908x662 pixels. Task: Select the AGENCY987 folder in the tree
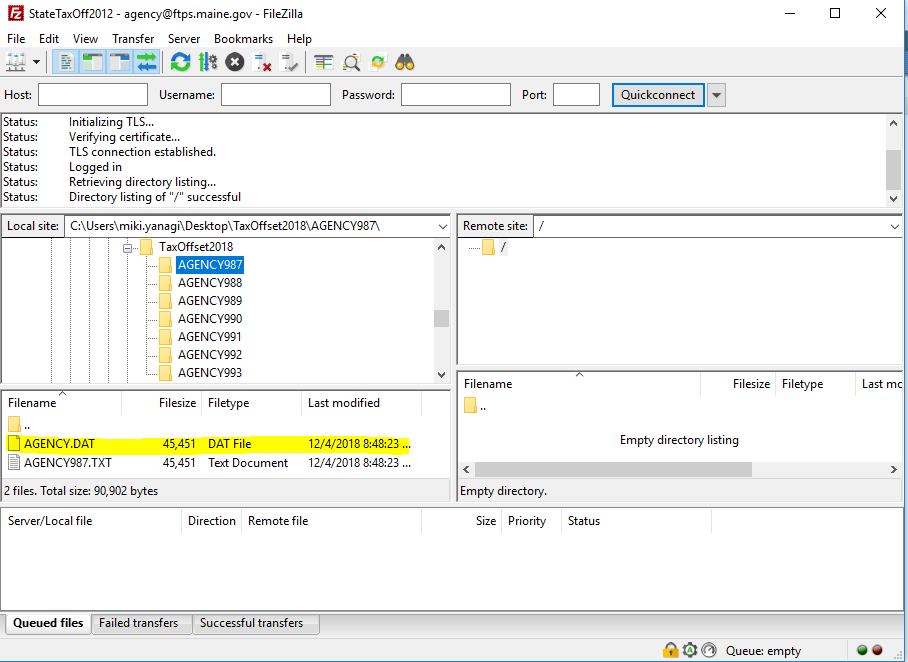point(210,265)
